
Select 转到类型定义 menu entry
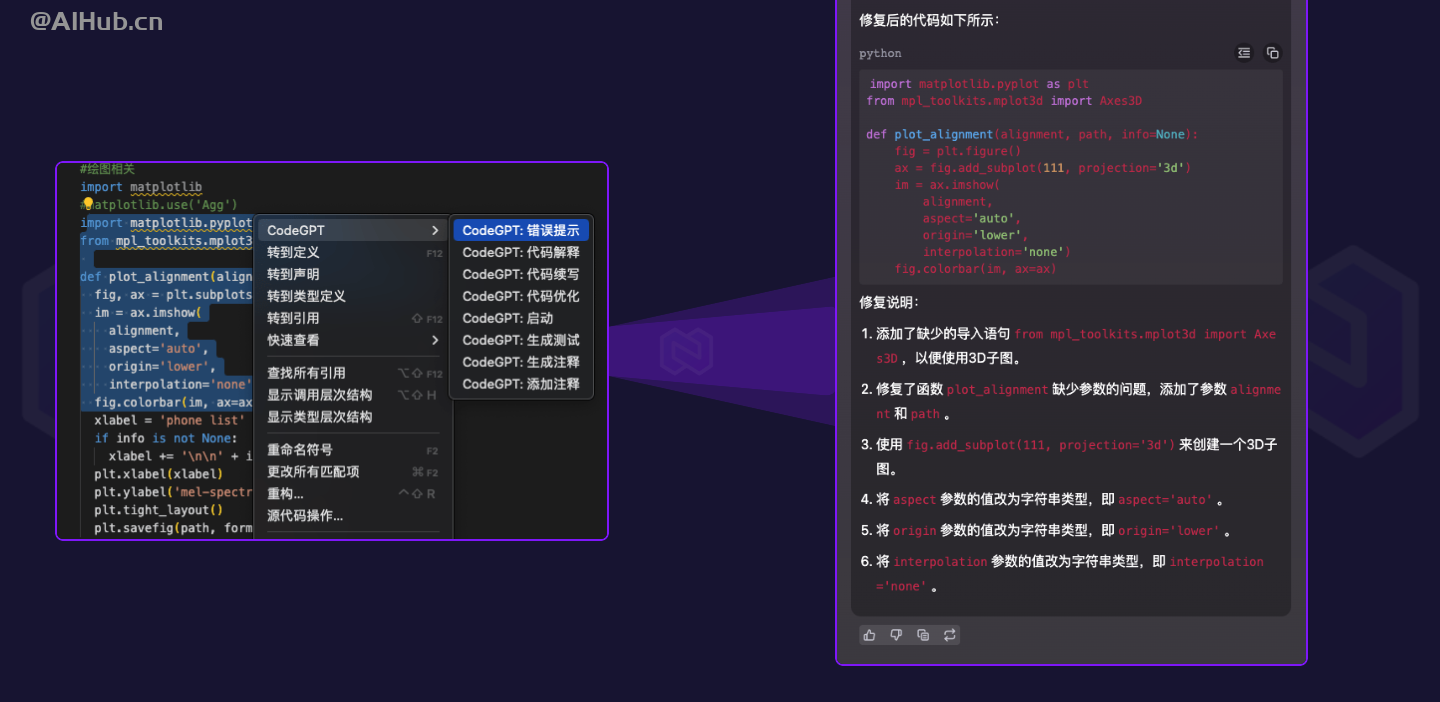tap(354, 296)
